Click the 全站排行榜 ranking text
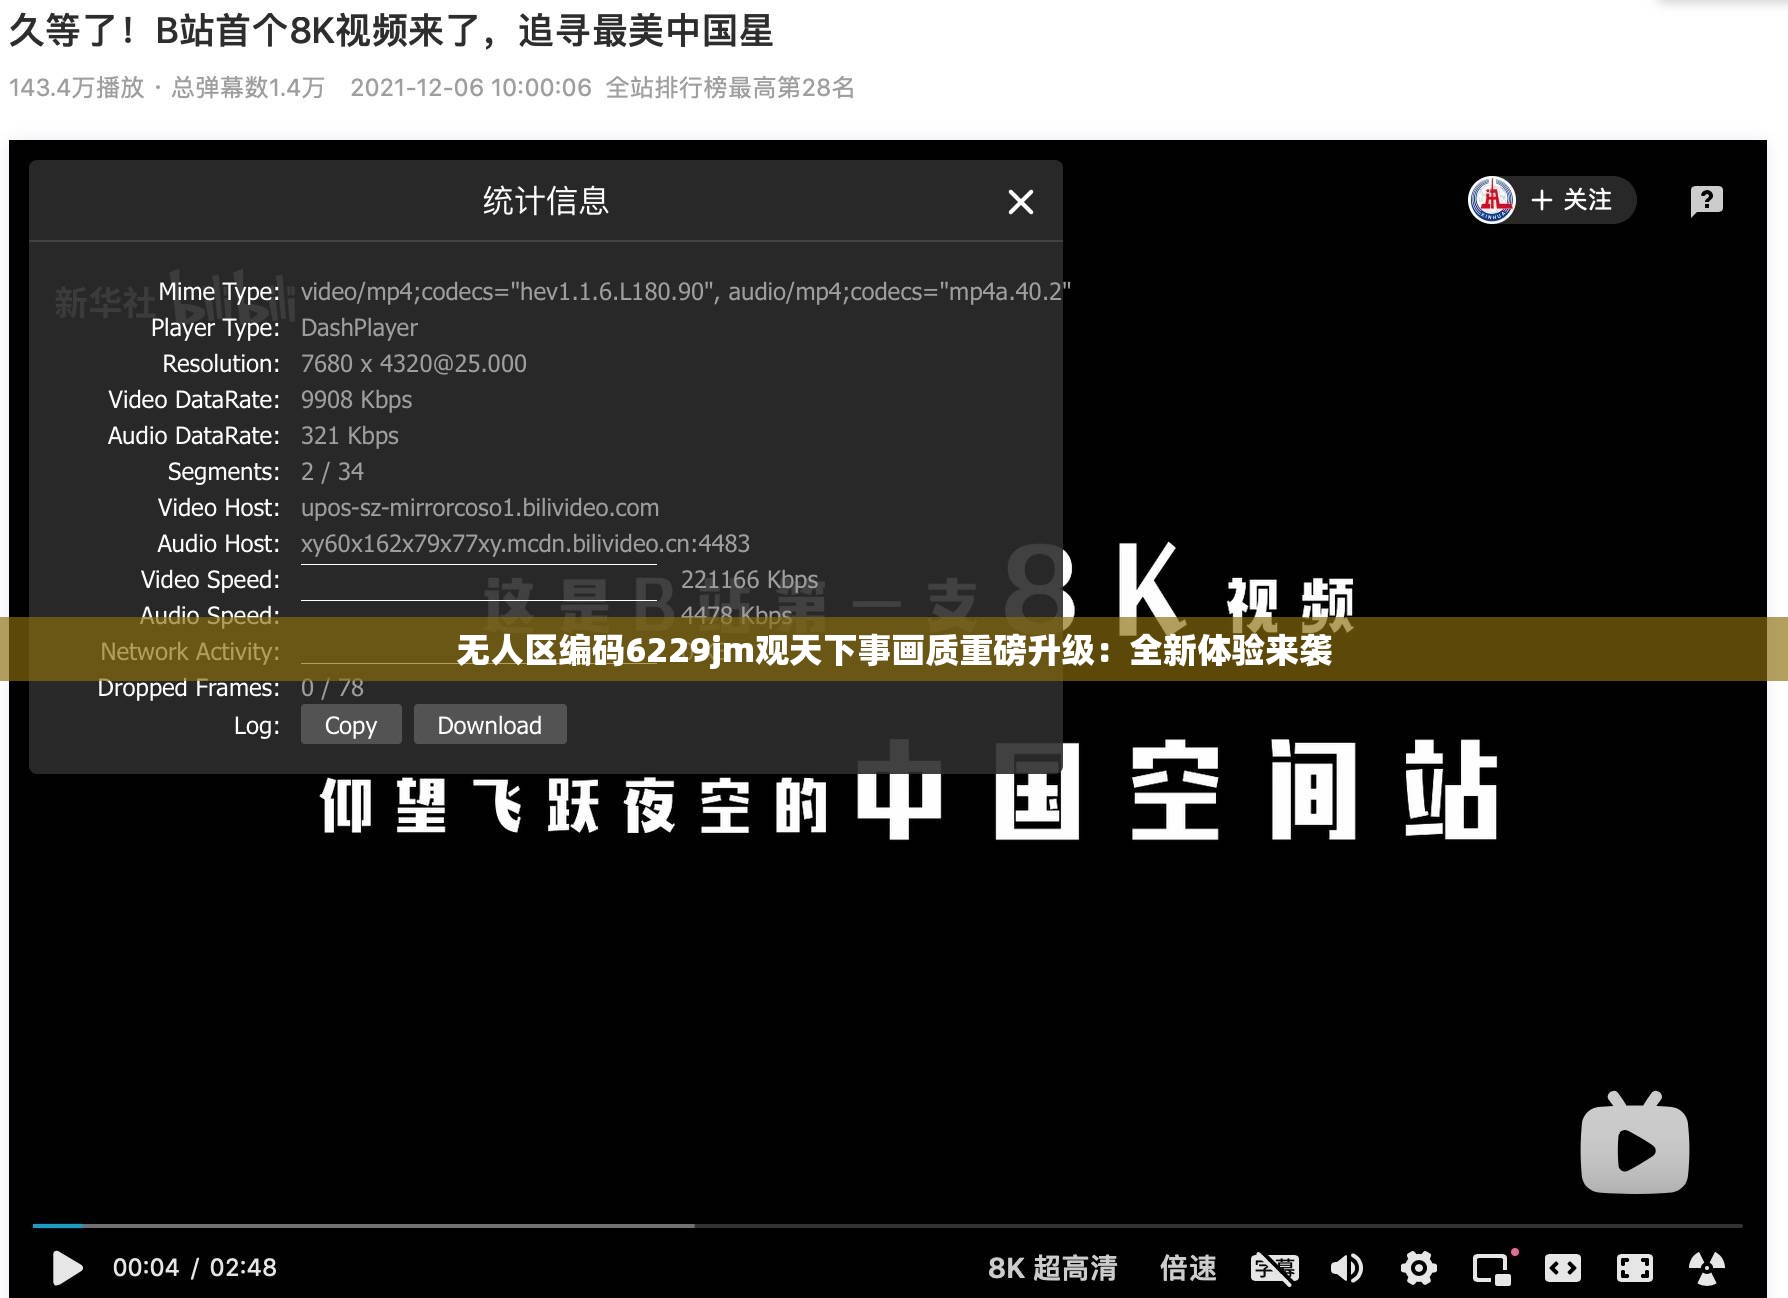The height and width of the screenshot is (1298, 1788). [x=729, y=88]
